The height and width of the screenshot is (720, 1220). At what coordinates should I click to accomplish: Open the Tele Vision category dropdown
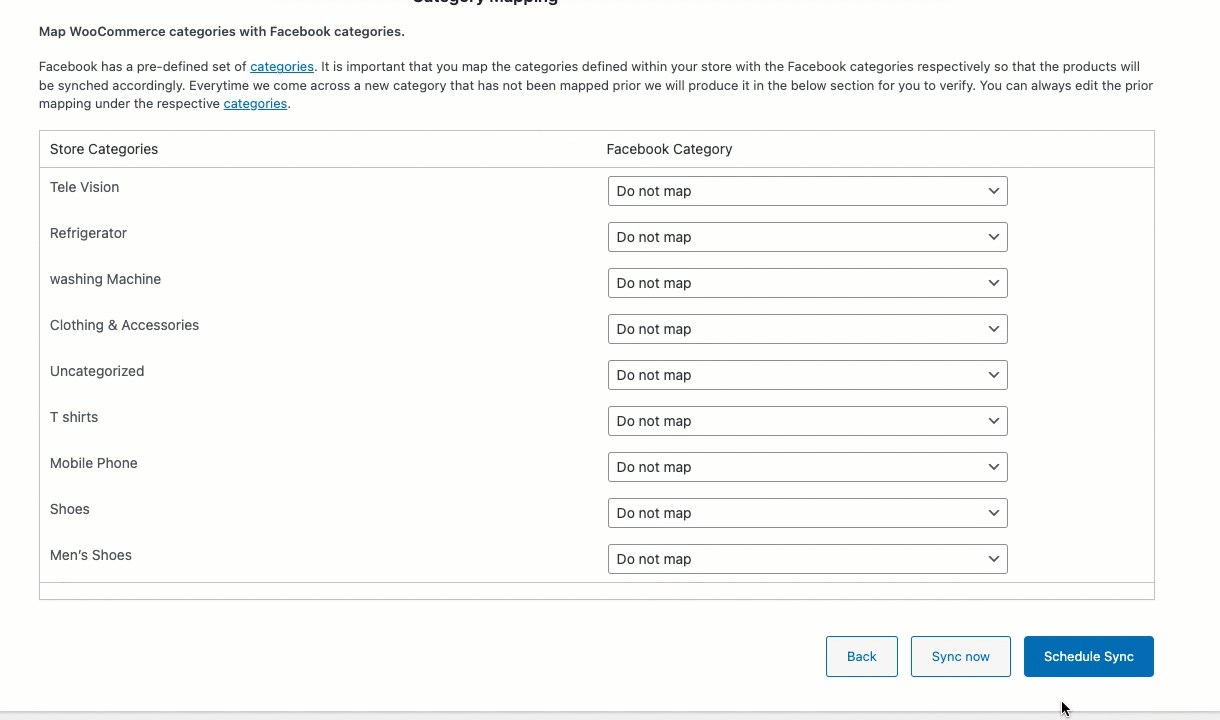tap(807, 191)
